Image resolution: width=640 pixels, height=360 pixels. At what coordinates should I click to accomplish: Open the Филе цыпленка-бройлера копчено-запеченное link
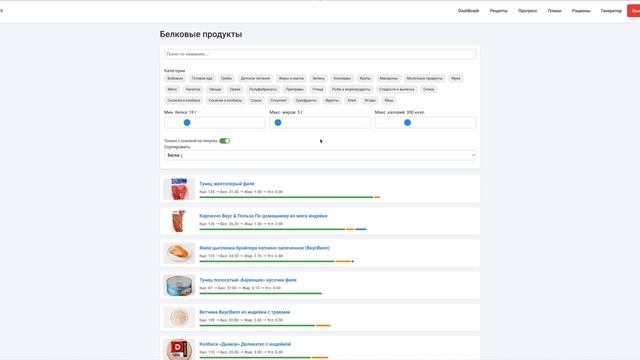point(264,248)
